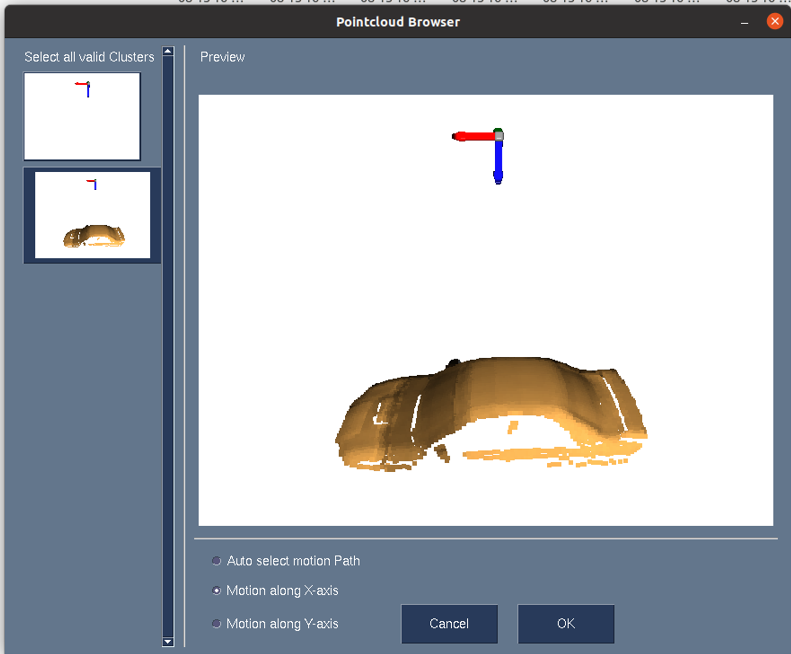Click the cluster list vertical scrollbar track
Image resolution: width=791 pixels, height=654 pixels.
pyautogui.click(x=168, y=346)
